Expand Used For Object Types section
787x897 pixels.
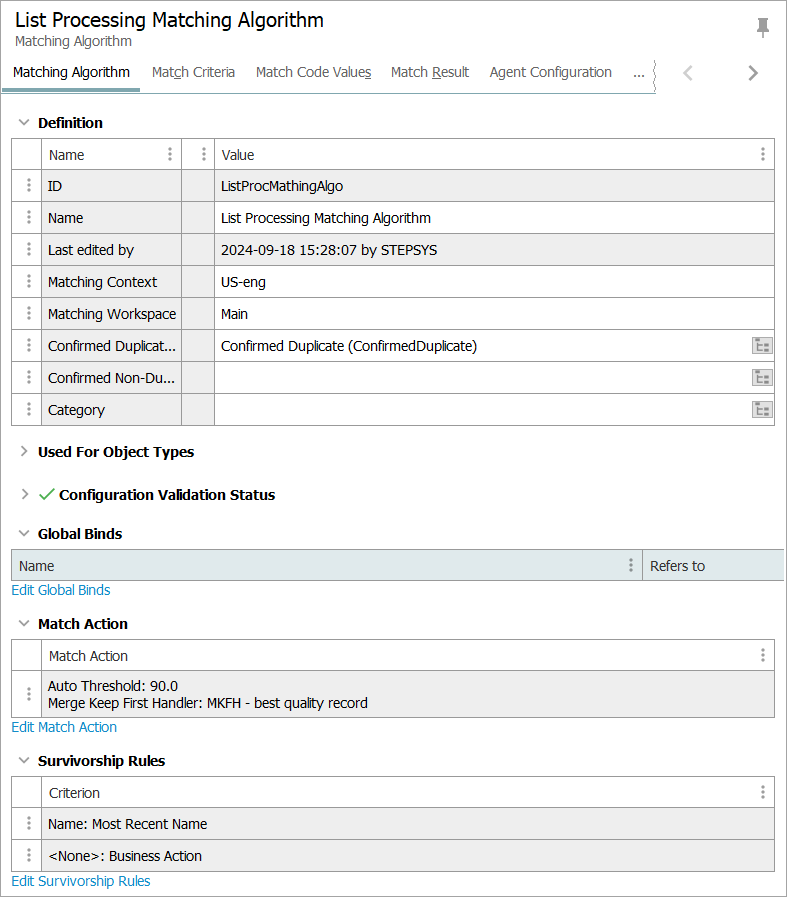coord(24,452)
